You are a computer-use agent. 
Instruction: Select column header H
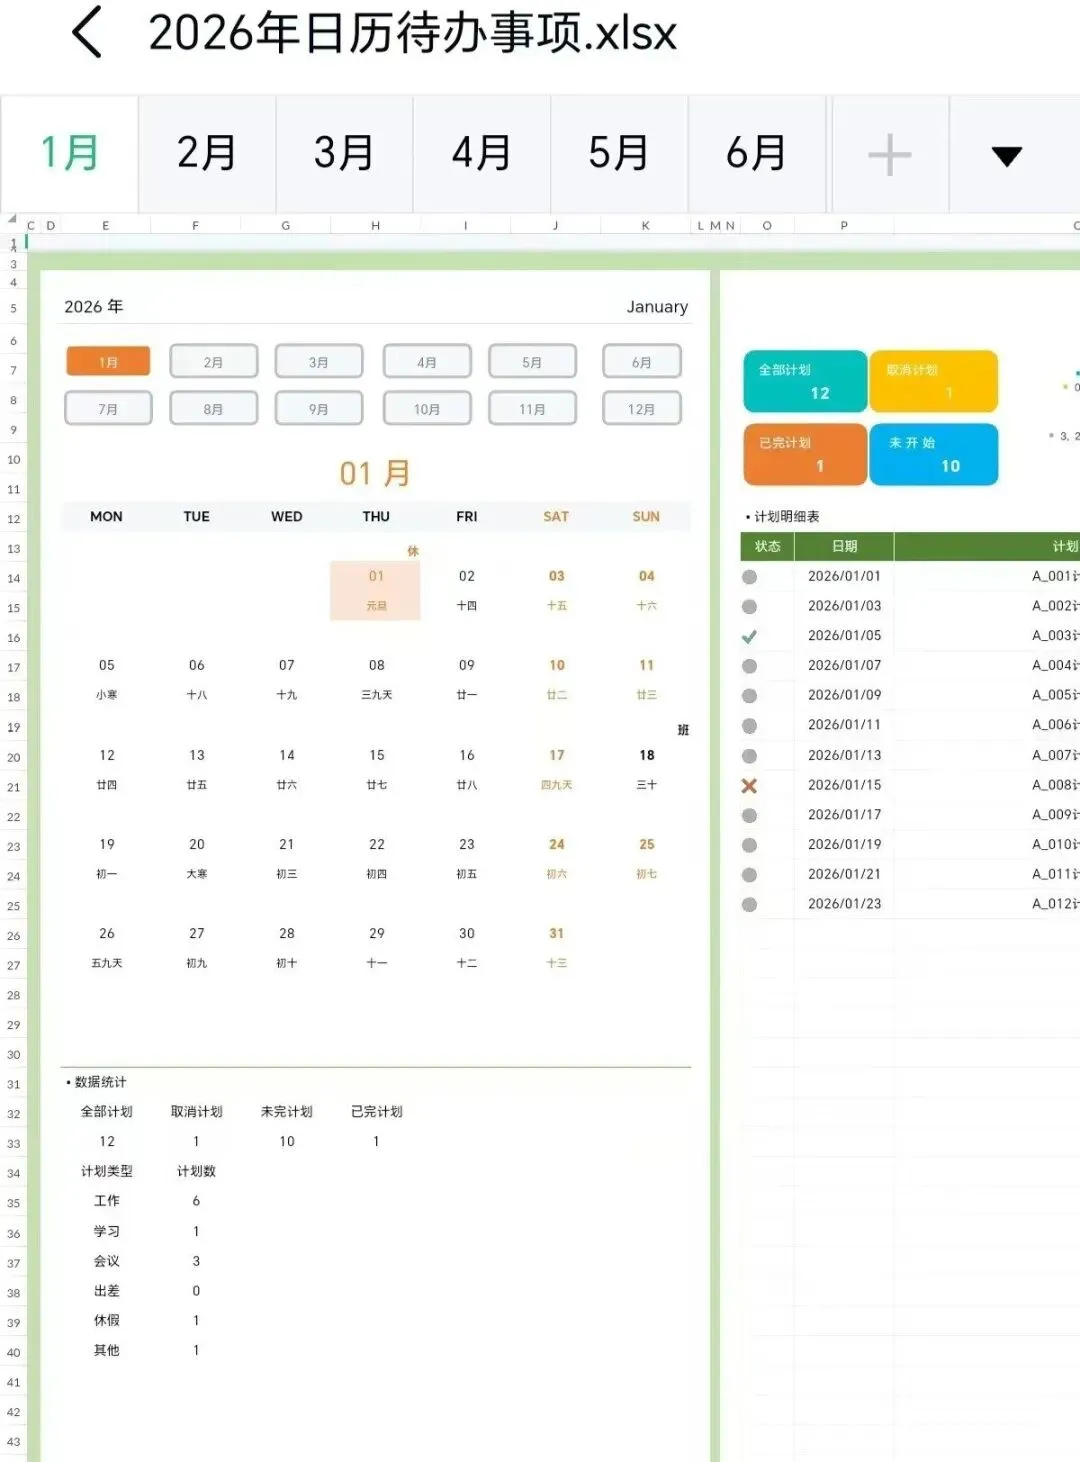point(376,226)
